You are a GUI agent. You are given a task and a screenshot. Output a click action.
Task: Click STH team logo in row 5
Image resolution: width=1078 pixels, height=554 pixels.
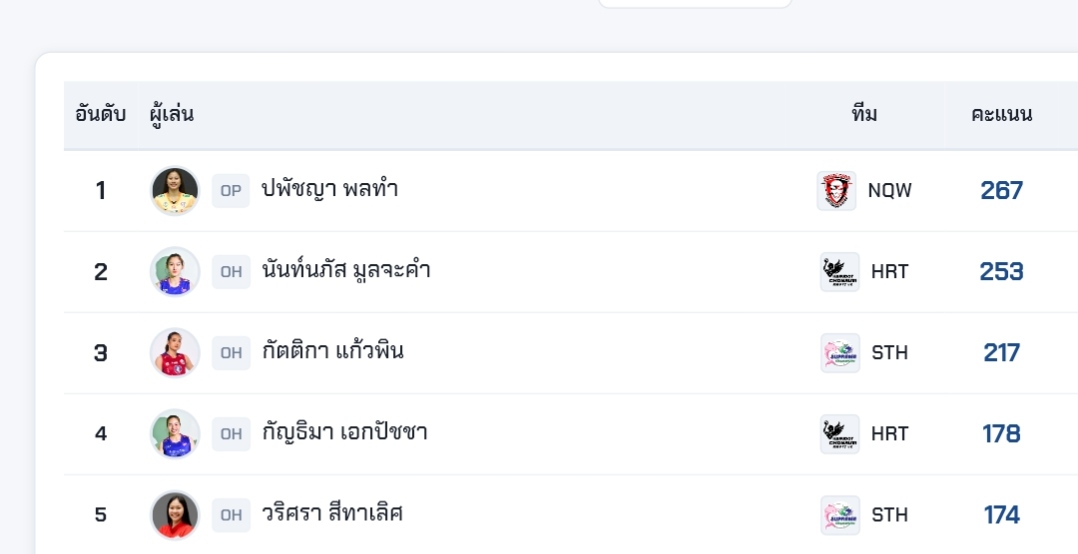(x=839, y=515)
